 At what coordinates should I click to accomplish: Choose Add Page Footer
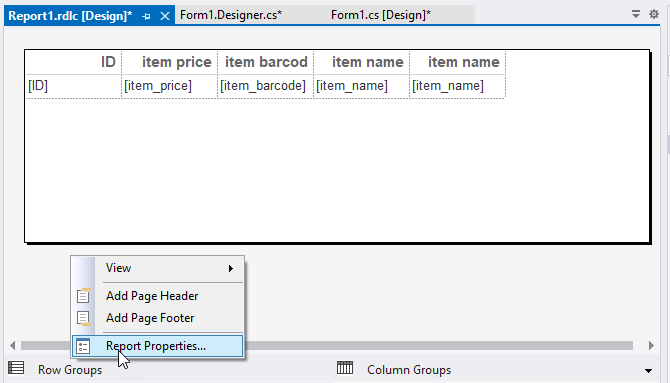coord(158,318)
